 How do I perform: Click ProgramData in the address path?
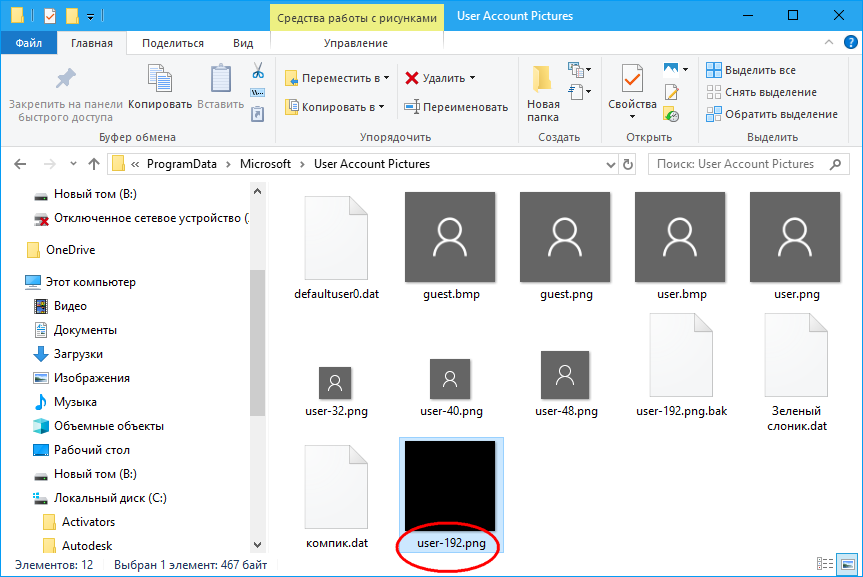click(x=182, y=164)
